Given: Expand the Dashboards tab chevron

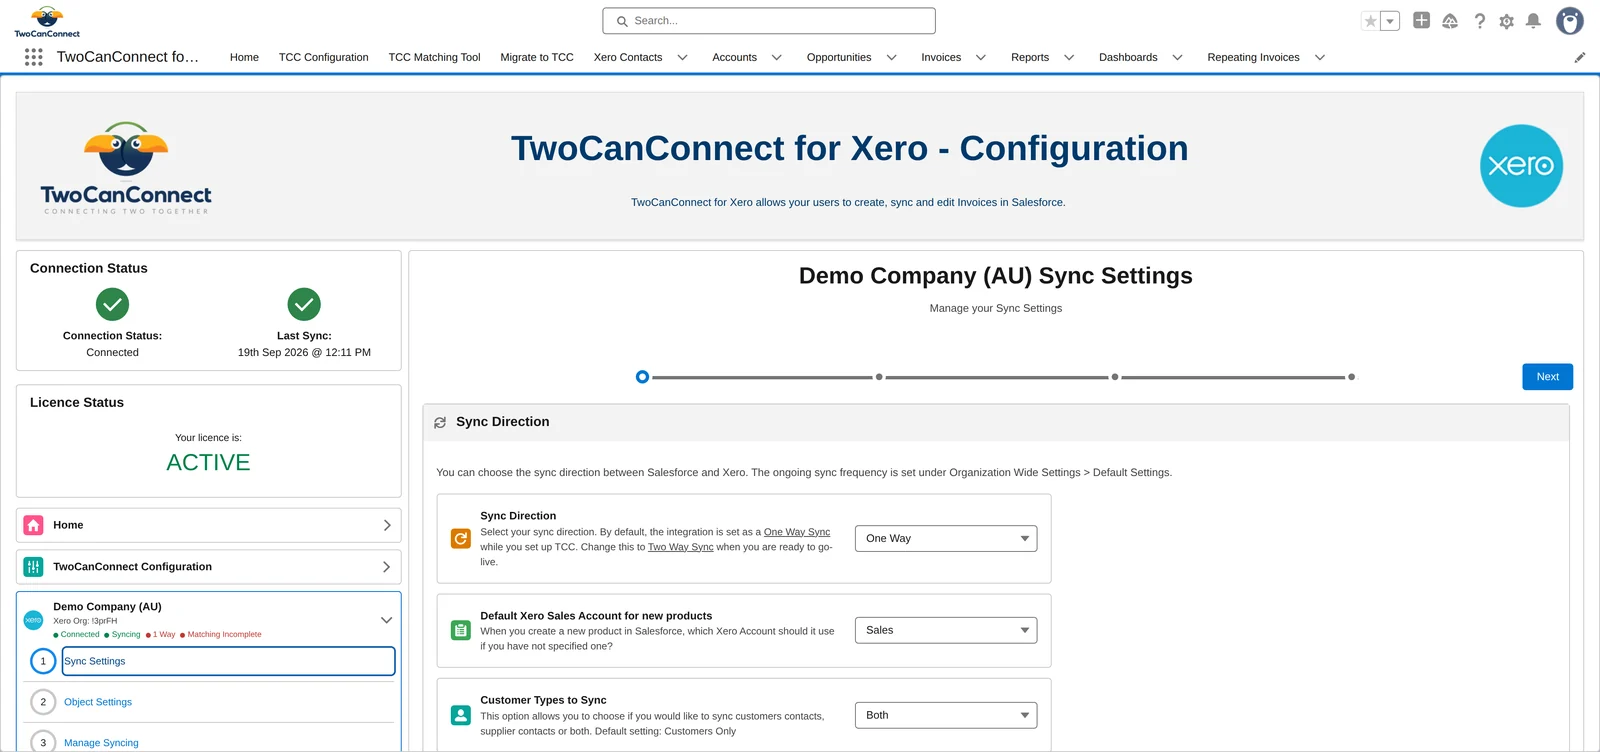Looking at the screenshot, I should (x=1178, y=58).
